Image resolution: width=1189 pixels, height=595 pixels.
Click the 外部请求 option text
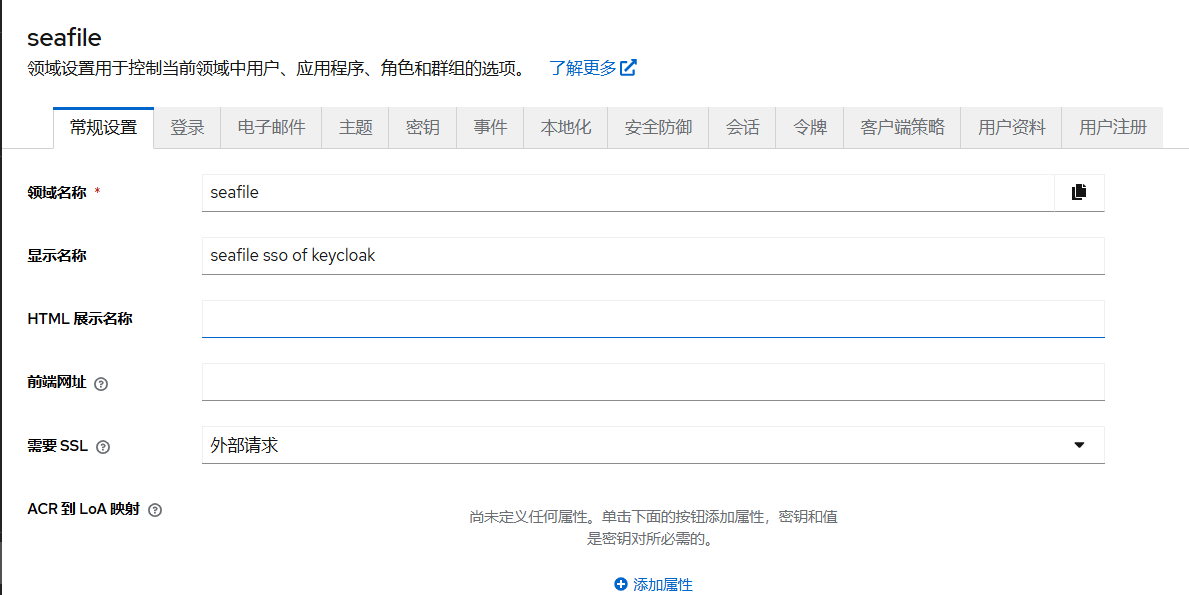[244, 445]
